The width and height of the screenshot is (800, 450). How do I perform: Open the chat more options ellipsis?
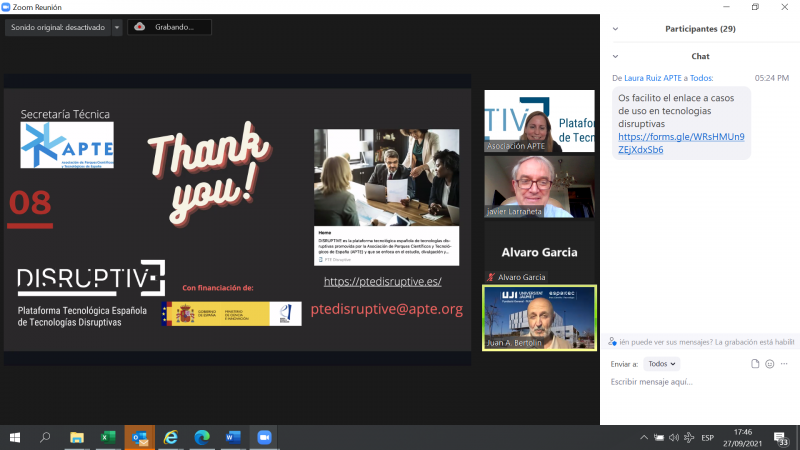(785, 364)
